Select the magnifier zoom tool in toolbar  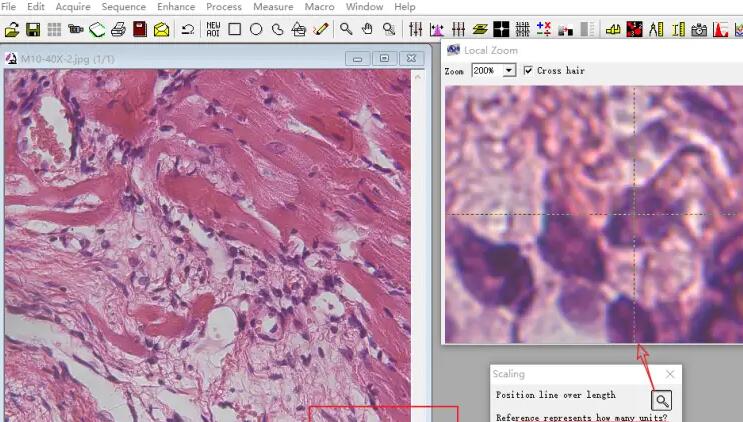(346, 30)
